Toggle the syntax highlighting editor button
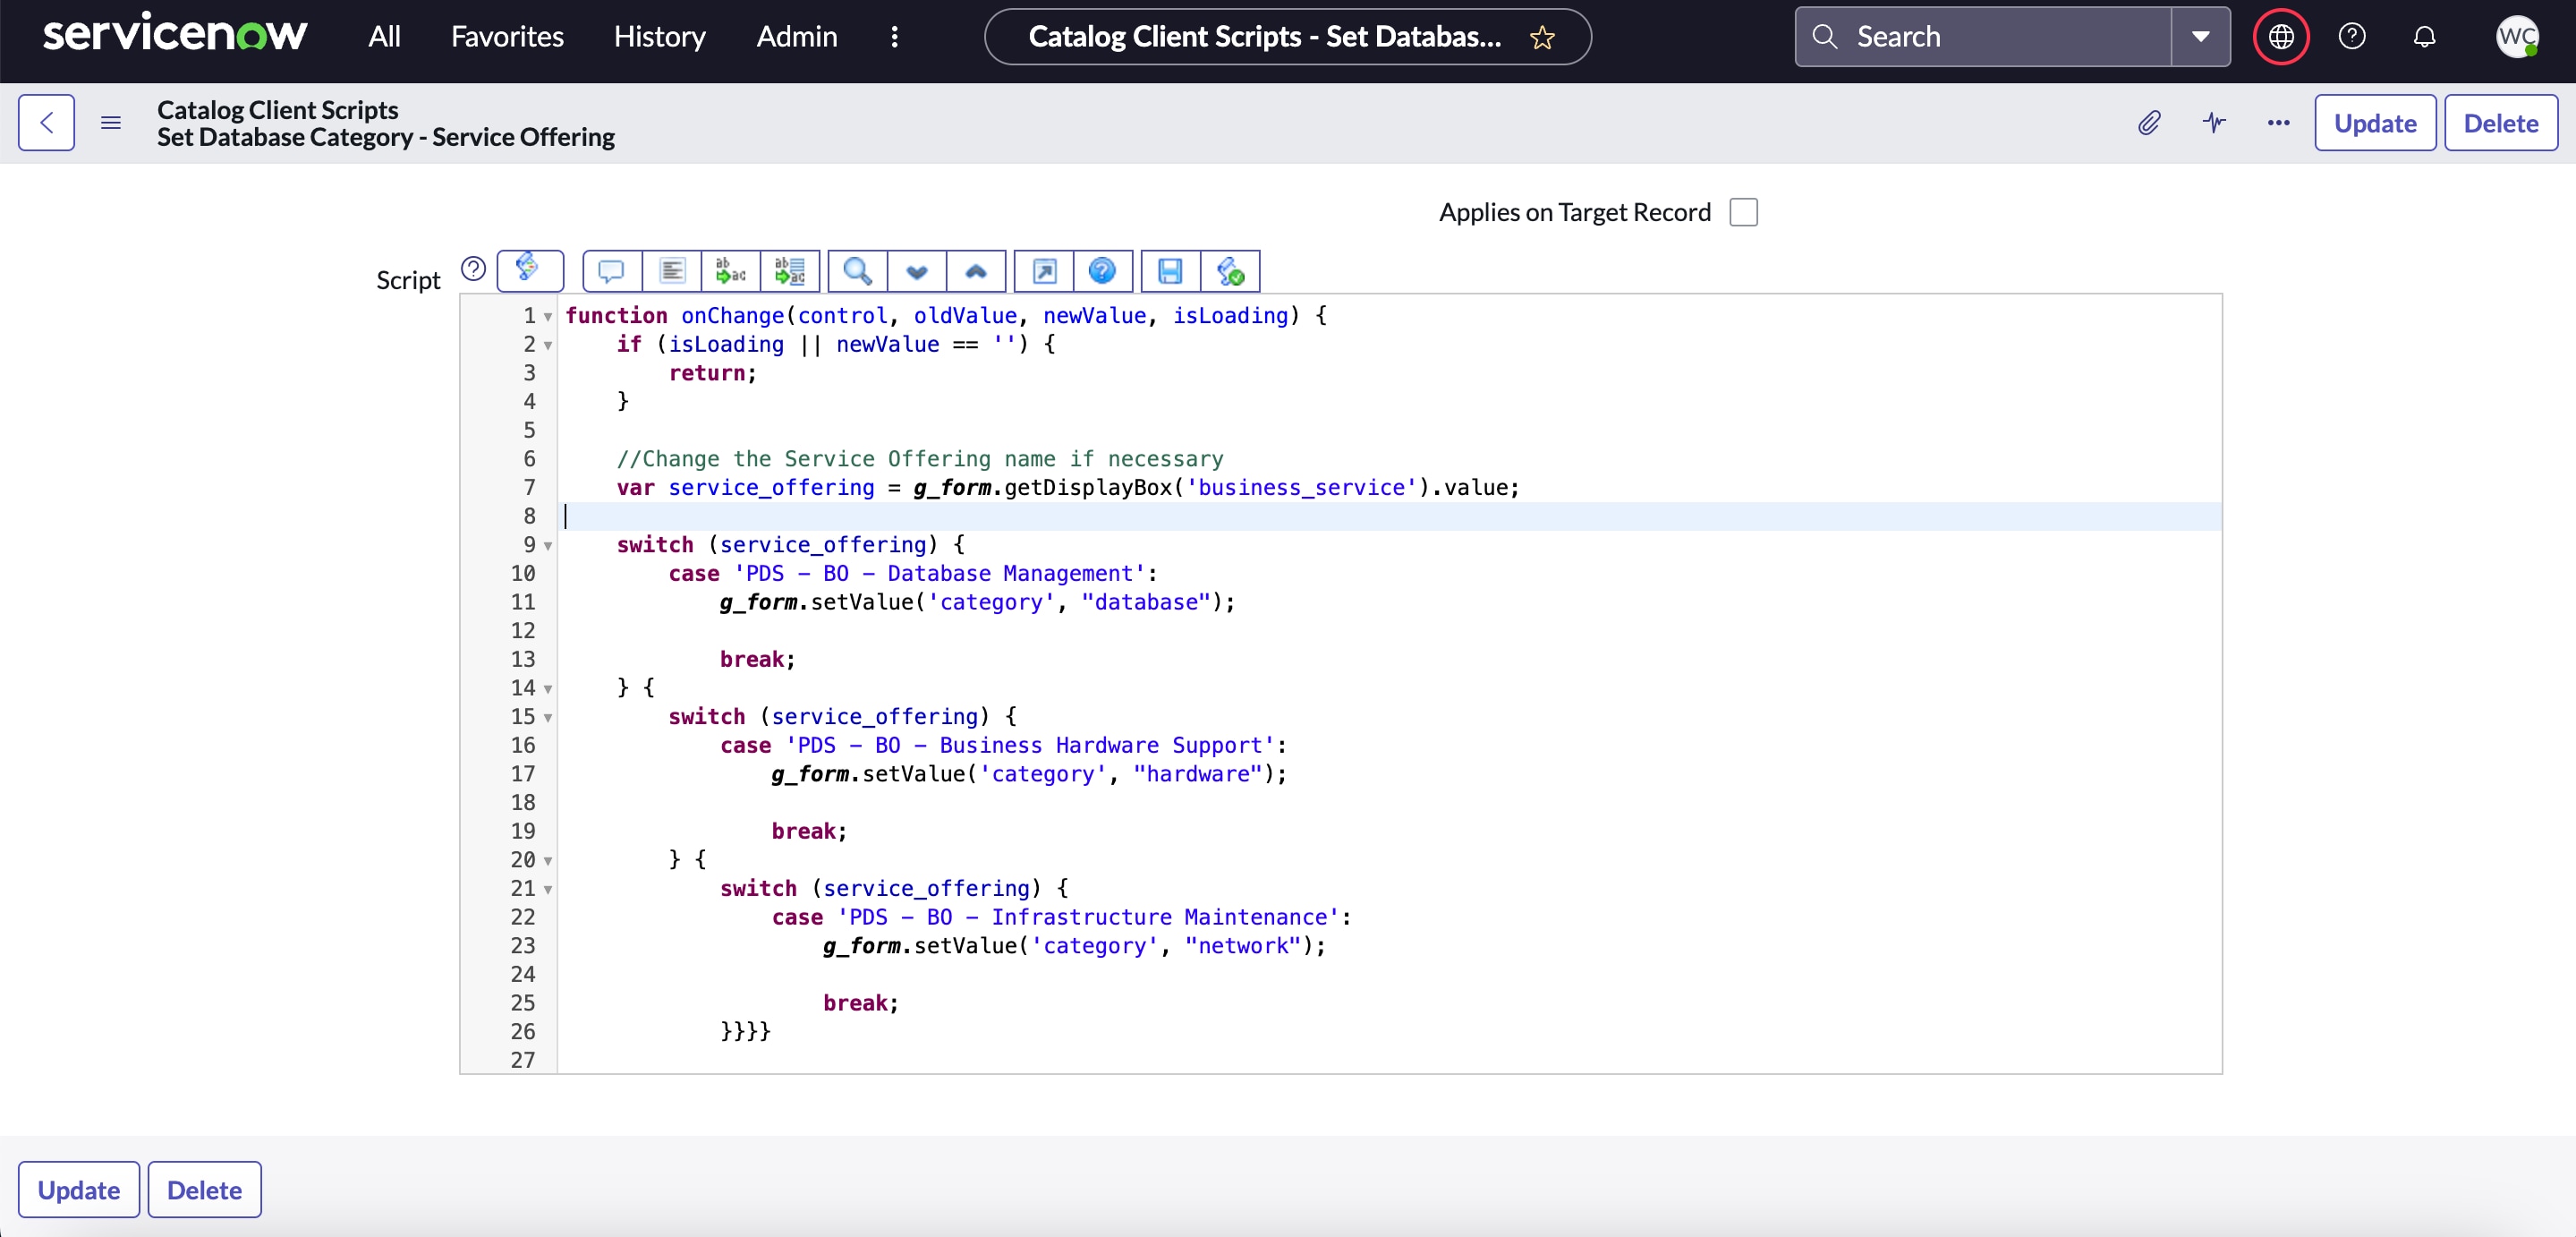 (x=529, y=270)
